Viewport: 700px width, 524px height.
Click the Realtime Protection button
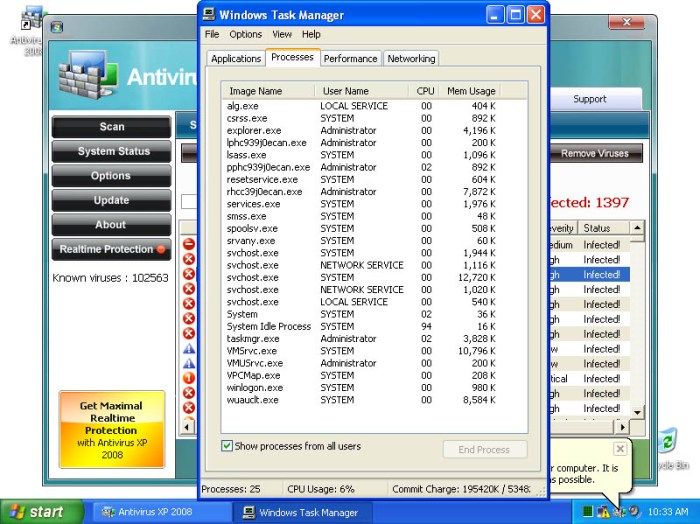click(x=112, y=250)
